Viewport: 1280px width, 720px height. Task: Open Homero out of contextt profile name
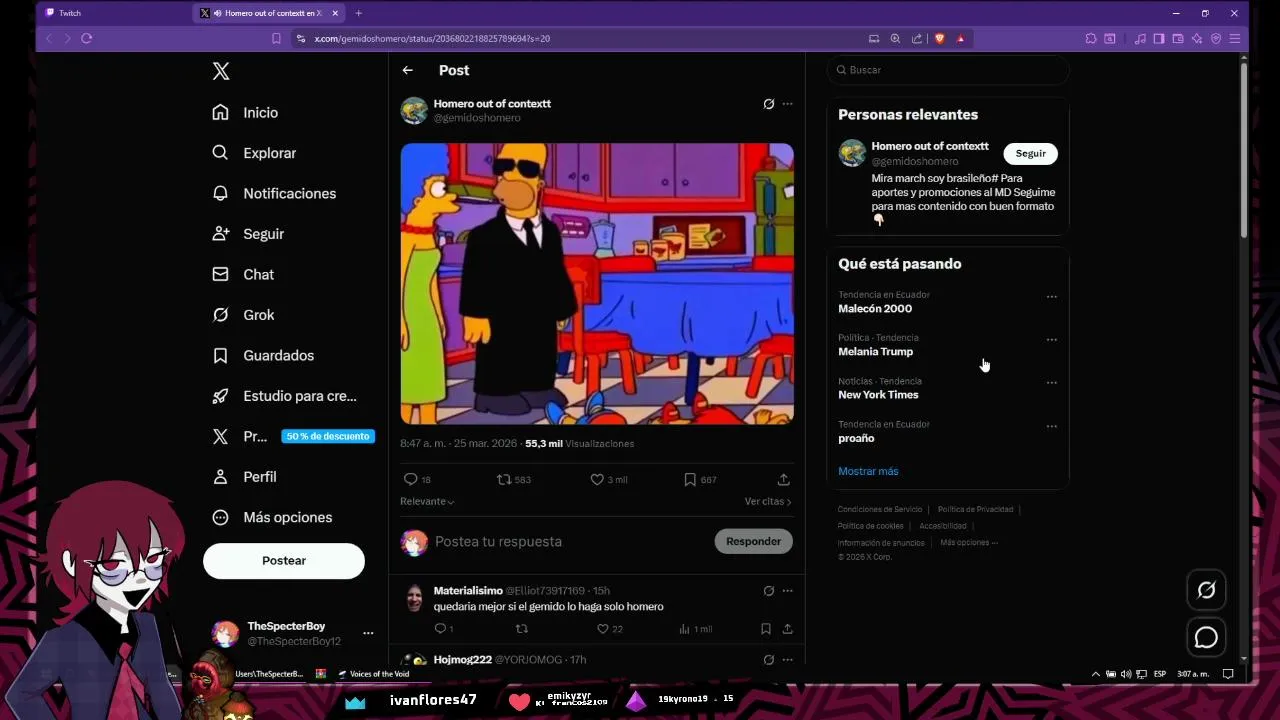coord(492,104)
